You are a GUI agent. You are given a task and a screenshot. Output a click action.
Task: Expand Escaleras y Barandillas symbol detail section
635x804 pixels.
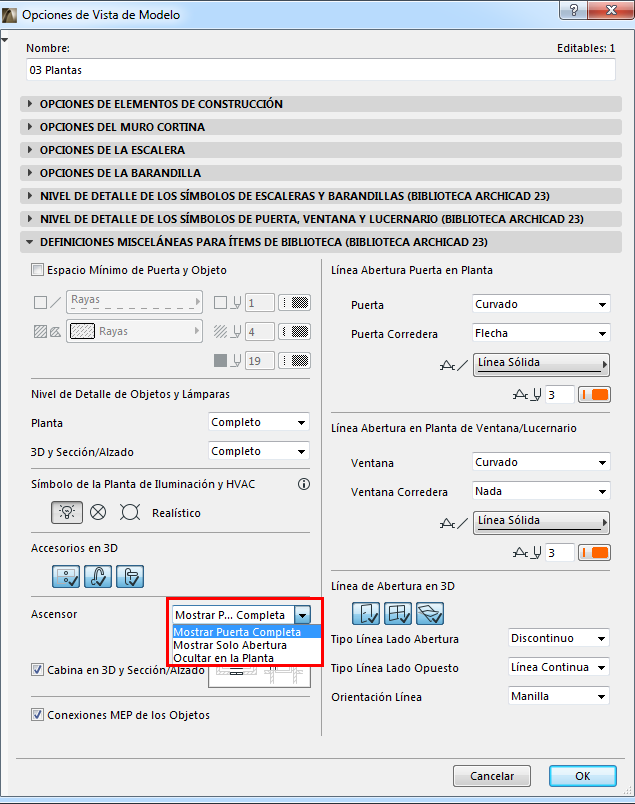[321, 196]
